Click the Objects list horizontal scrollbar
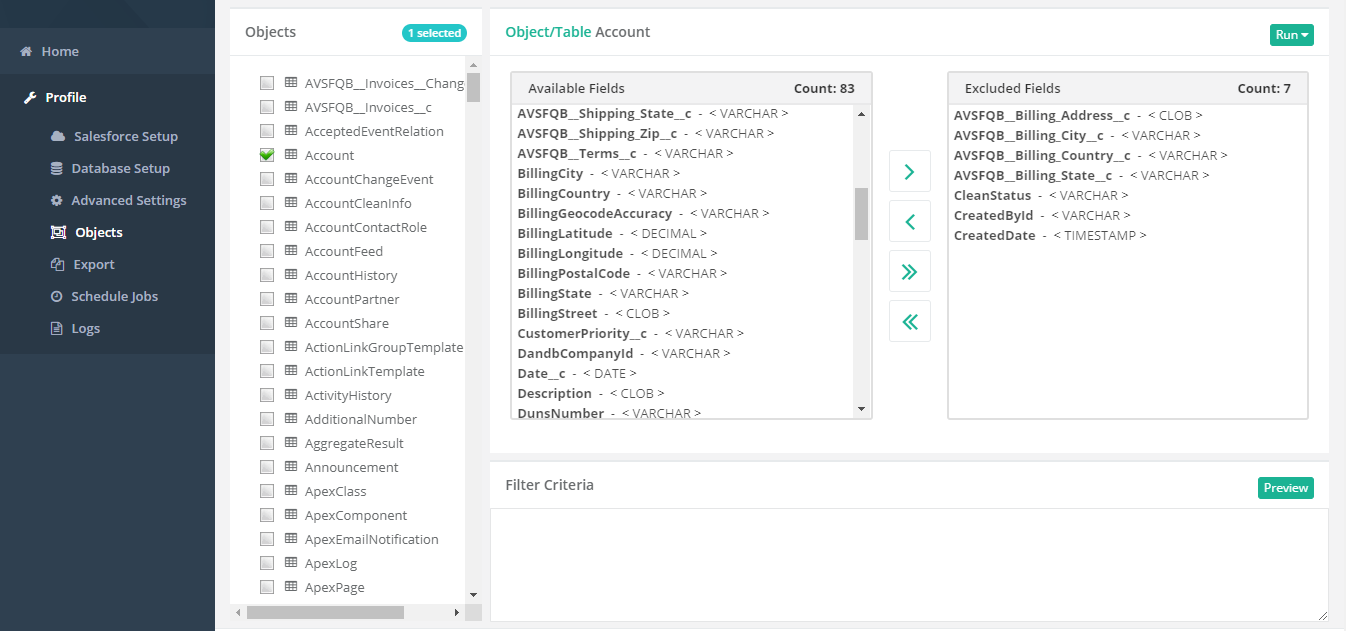The height and width of the screenshot is (631, 1346). point(325,612)
